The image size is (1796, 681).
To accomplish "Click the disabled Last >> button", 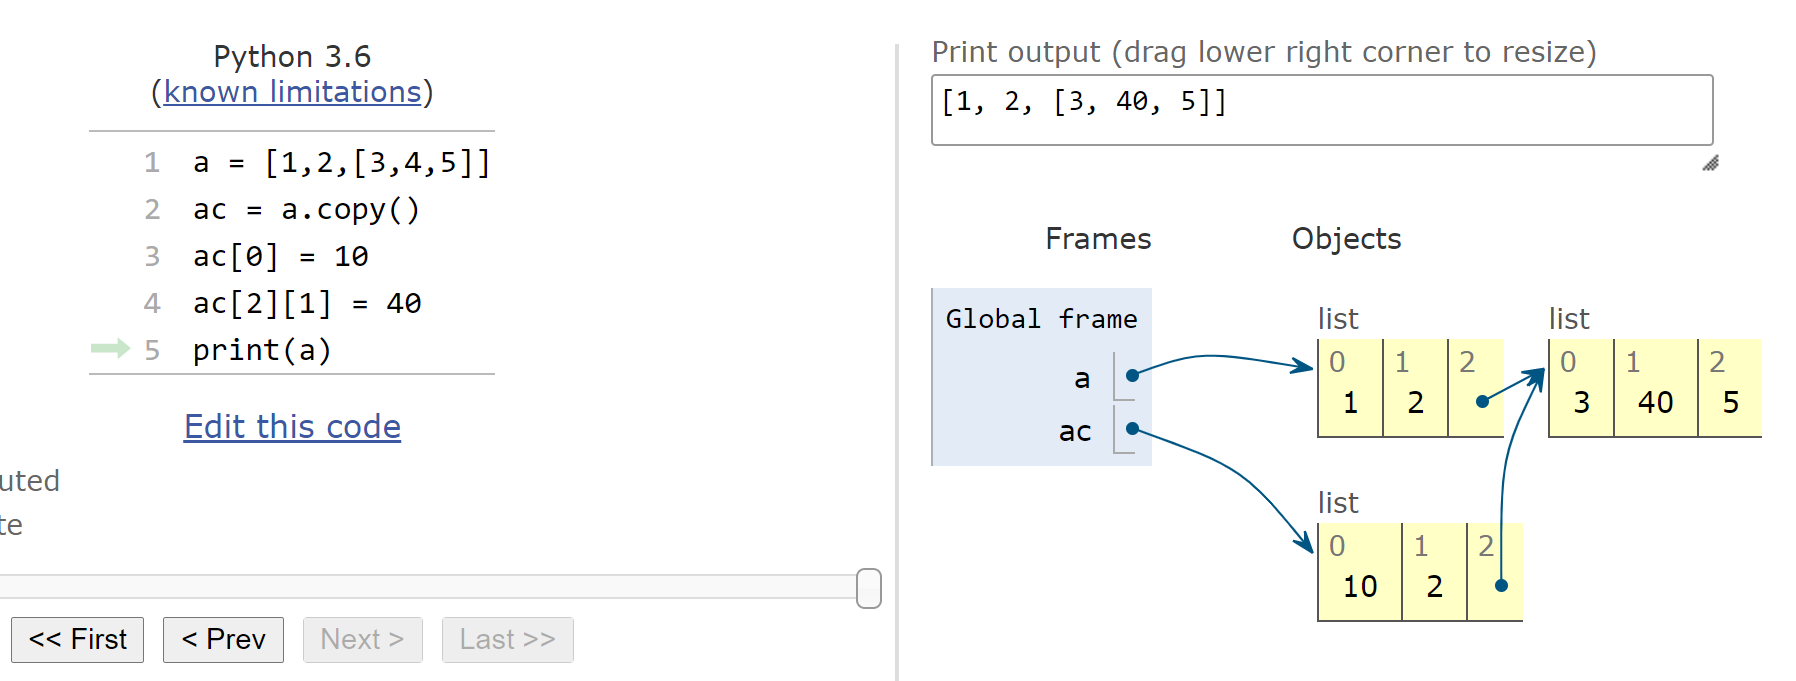I will (507, 640).
